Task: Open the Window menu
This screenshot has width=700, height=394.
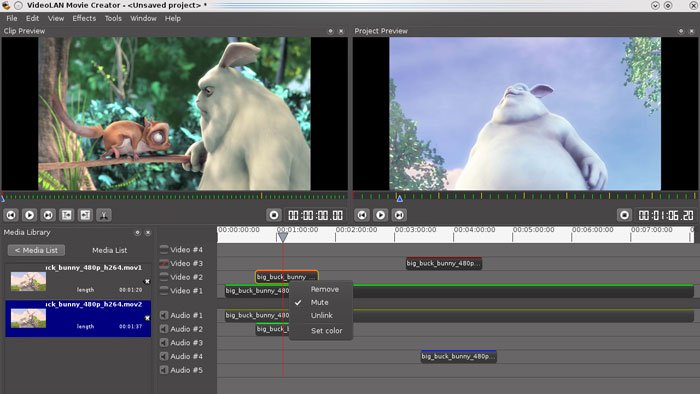Action: pyautogui.click(x=143, y=18)
